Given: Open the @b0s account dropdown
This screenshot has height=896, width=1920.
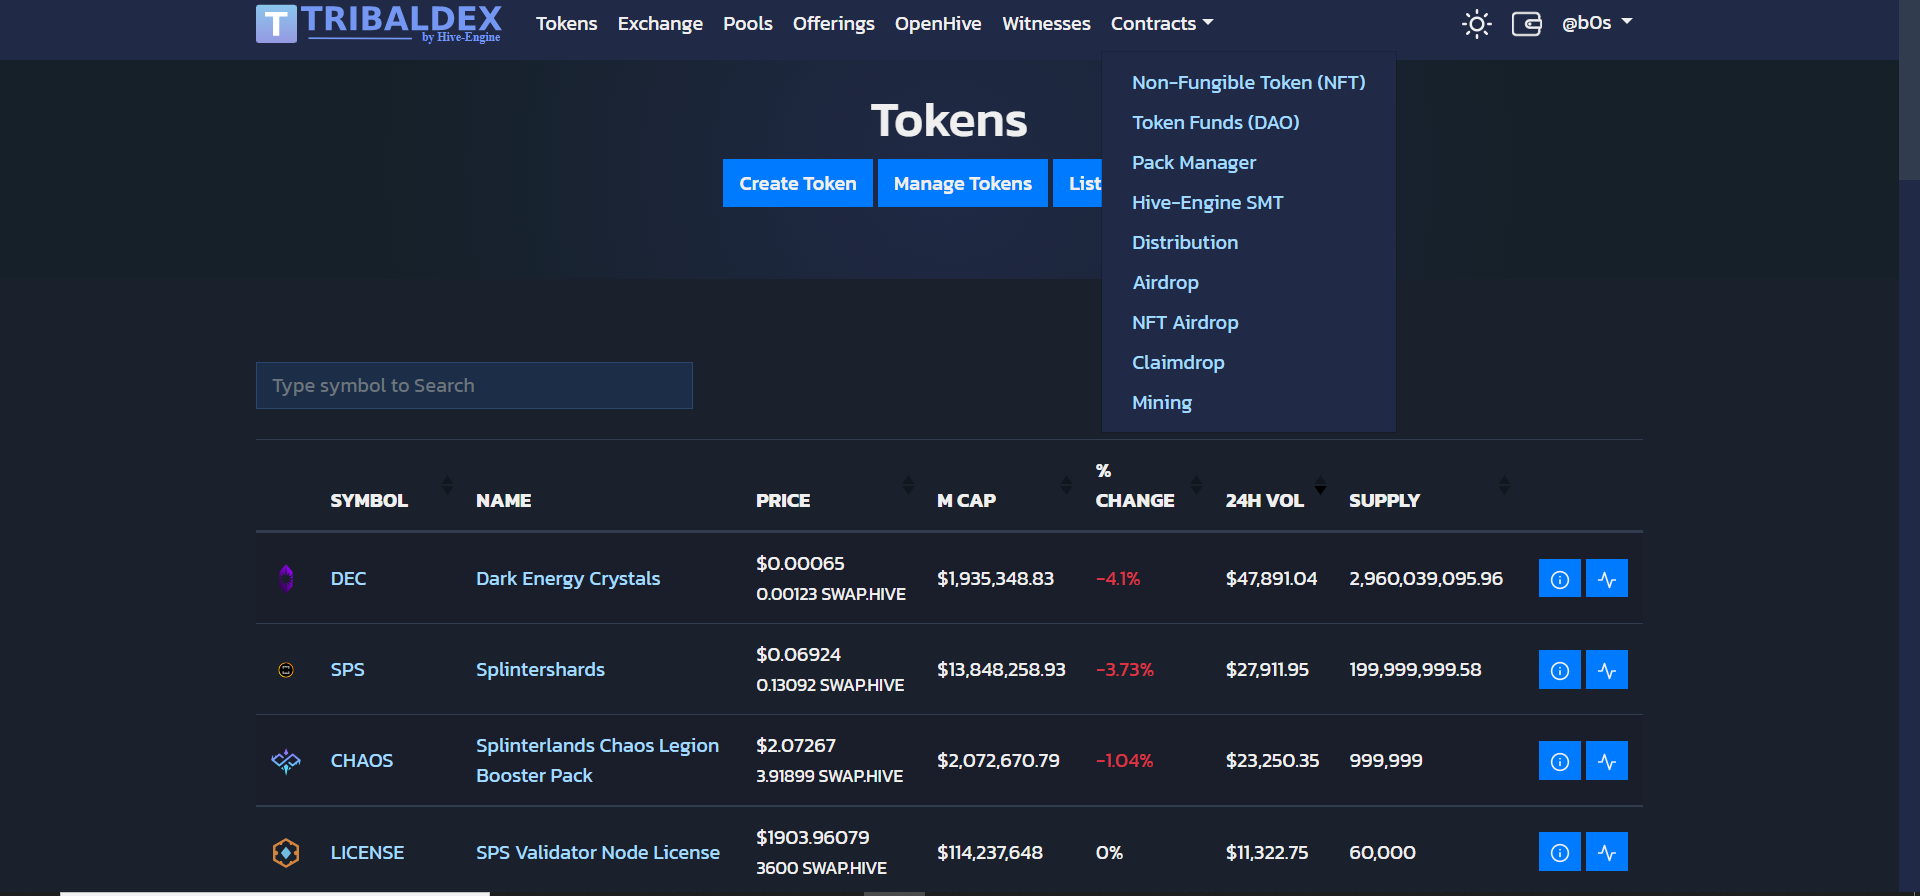Looking at the screenshot, I should pyautogui.click(x=1597, y=23).
